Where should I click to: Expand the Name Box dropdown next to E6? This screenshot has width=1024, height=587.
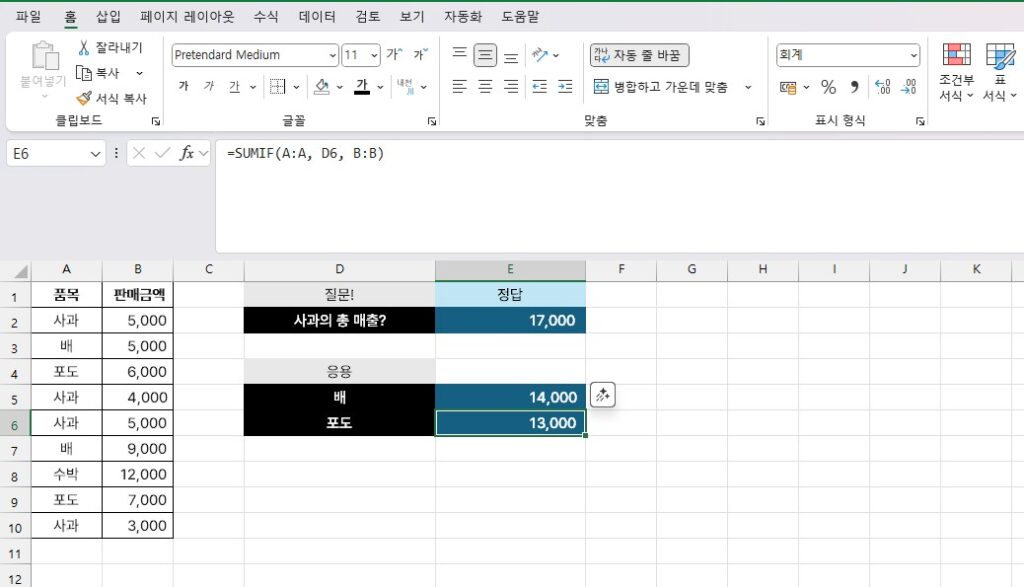tap(96, 153)
